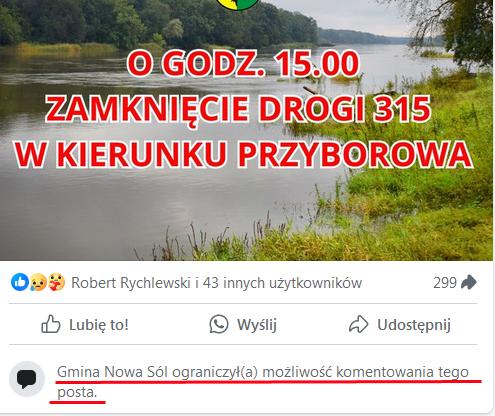Click the blue Like reaction icon
The height and width of the screenshot is (416, 495).
pyautogui.click(x=20, y=282)
